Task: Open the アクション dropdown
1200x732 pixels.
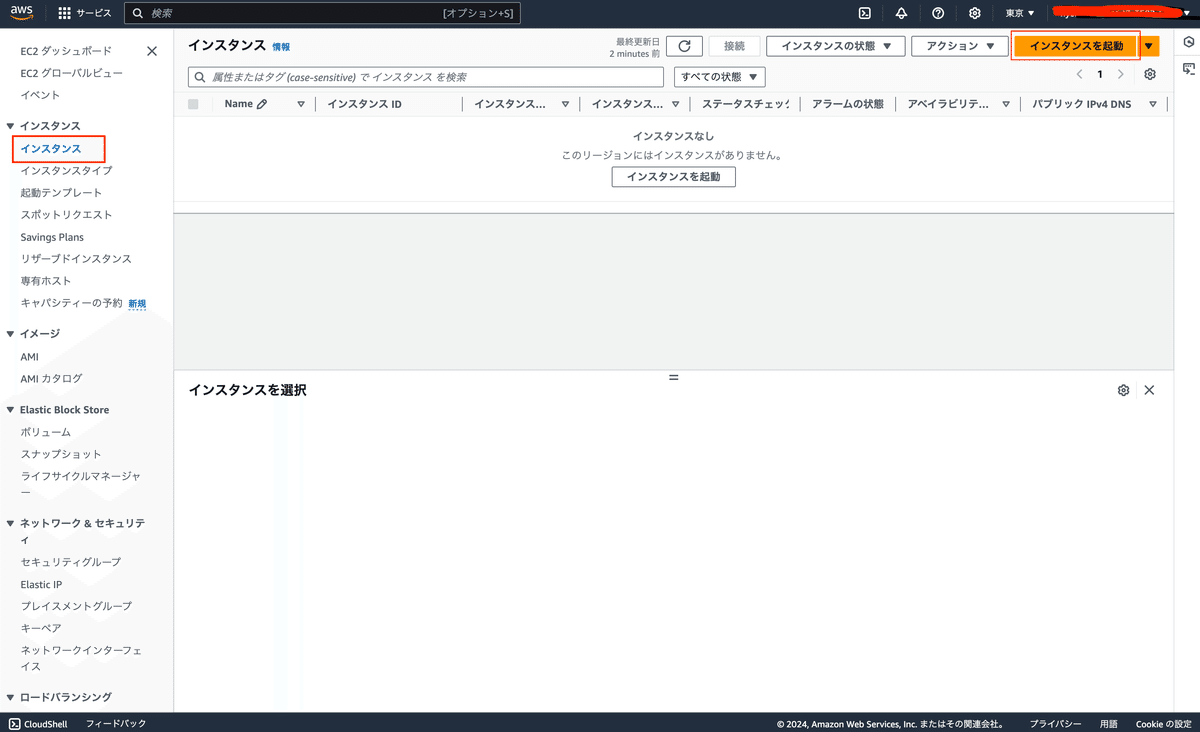Action: click(x=960, y=46)
